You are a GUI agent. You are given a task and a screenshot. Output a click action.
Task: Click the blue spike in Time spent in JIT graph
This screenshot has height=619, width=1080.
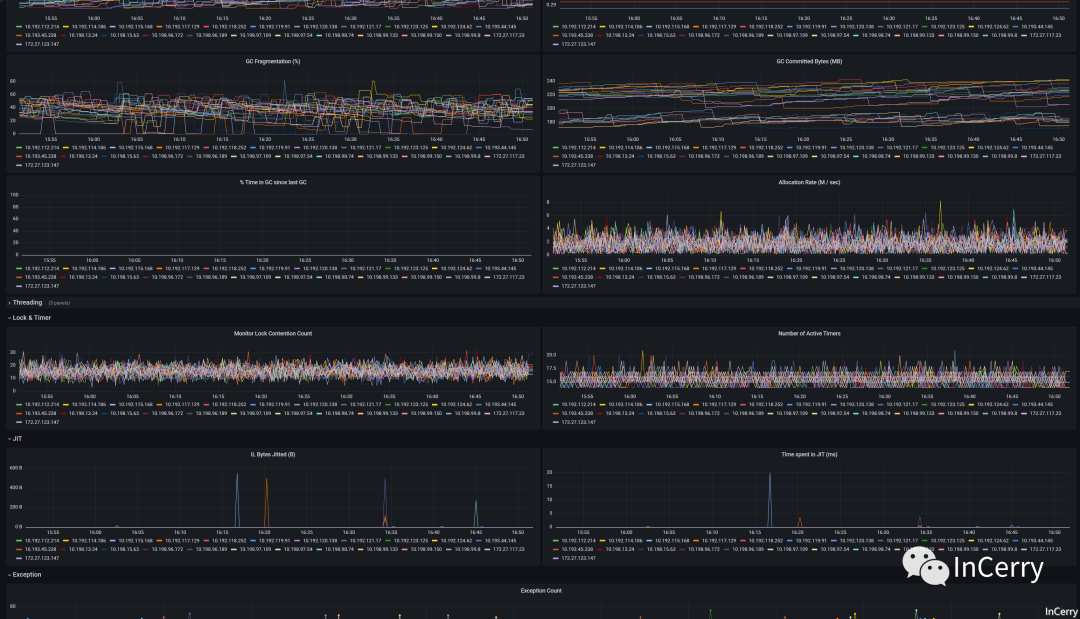point(769,499)
